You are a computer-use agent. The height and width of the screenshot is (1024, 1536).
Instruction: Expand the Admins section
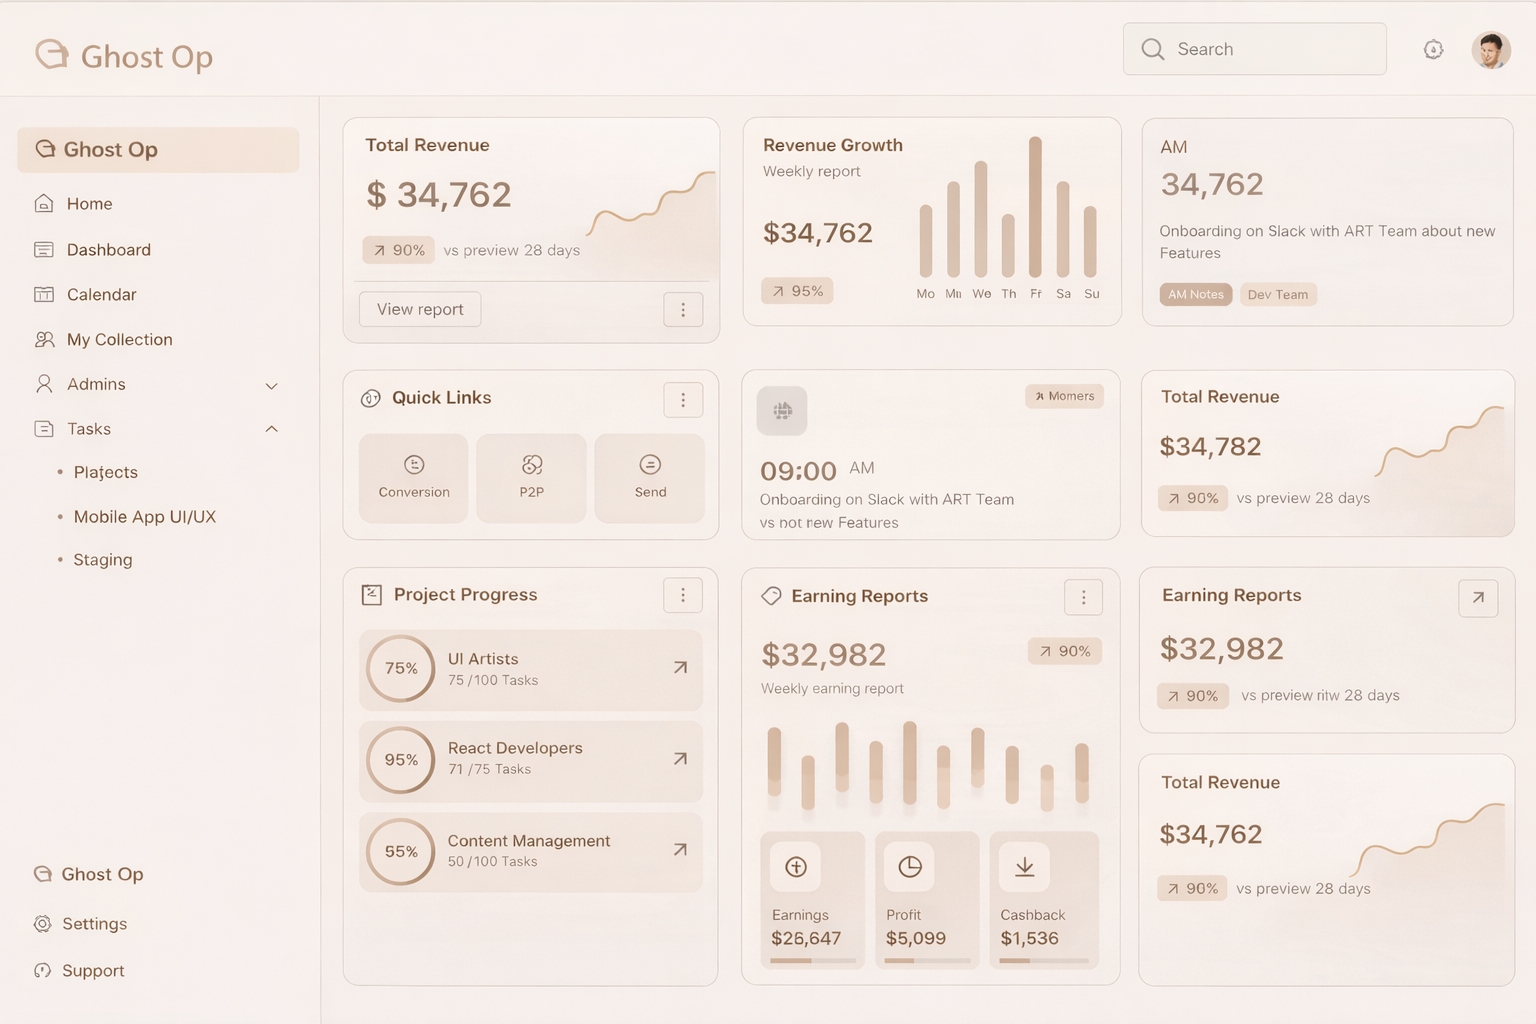[x=271, y=385]
